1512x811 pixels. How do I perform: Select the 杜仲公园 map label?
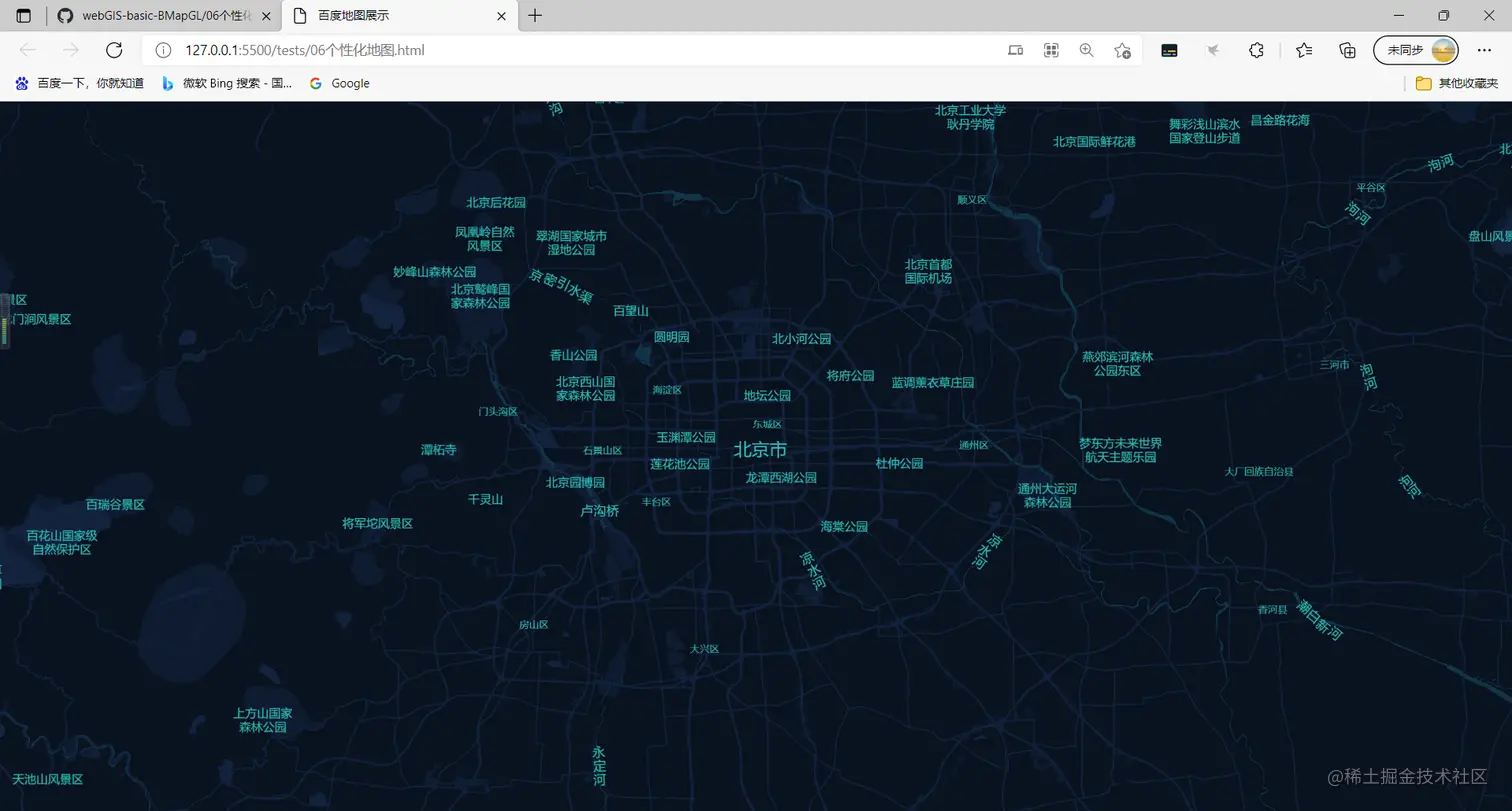899,463
